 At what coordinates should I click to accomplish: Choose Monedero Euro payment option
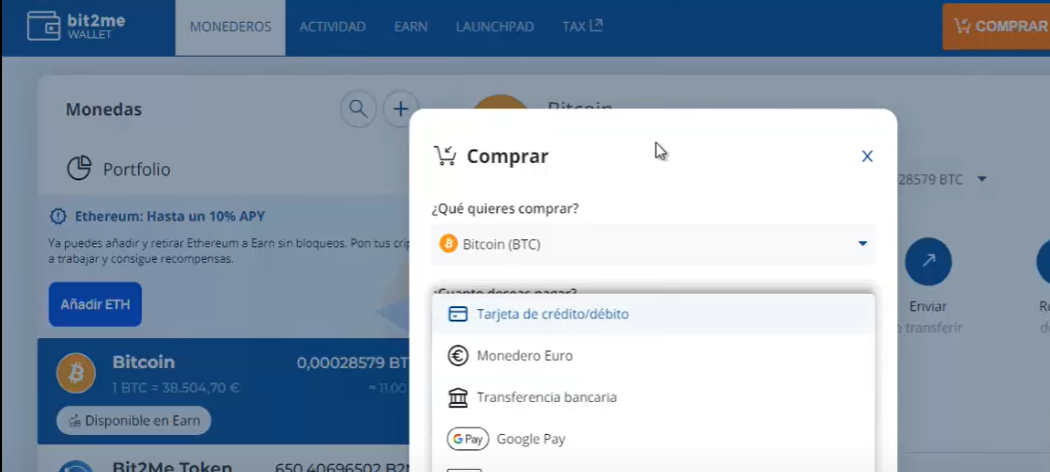click(x=653, y=356)
